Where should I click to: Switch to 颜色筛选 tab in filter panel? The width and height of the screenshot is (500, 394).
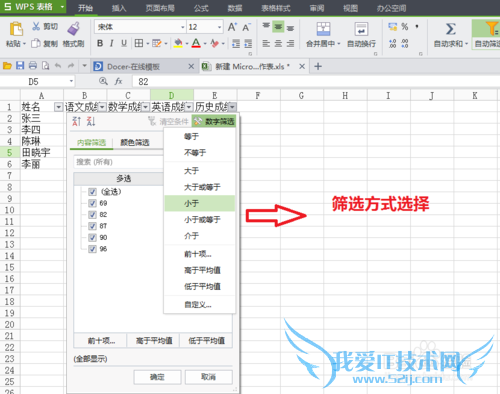[135, 143]
